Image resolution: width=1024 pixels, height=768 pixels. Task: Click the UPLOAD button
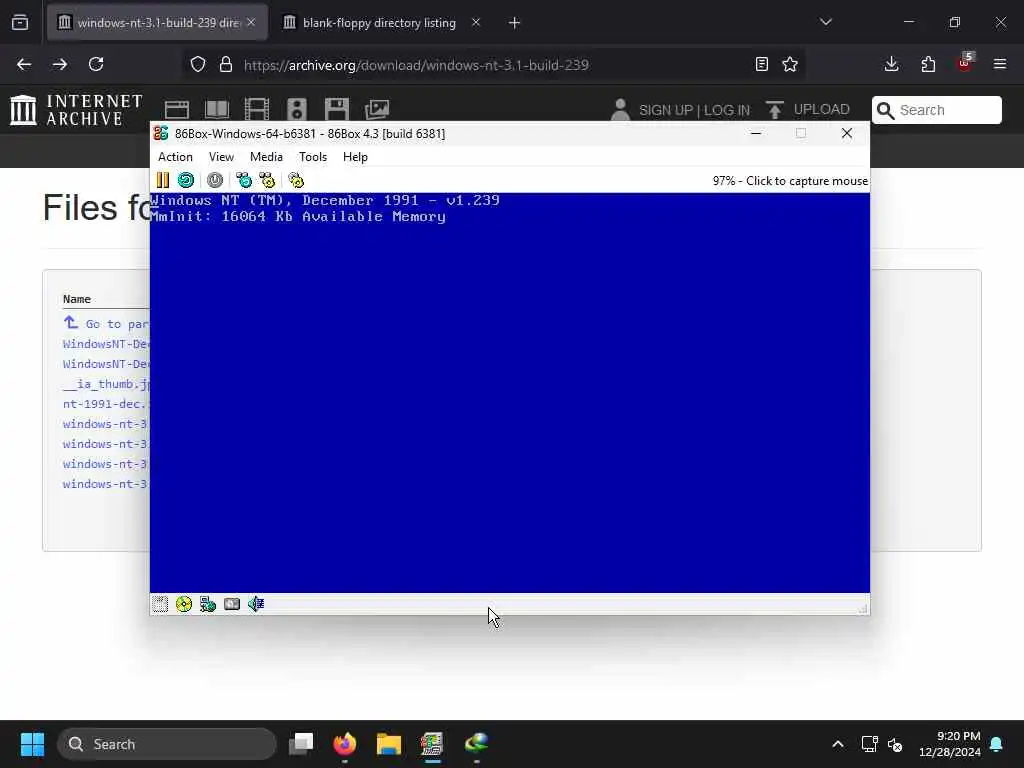click(x=808, y=109)
